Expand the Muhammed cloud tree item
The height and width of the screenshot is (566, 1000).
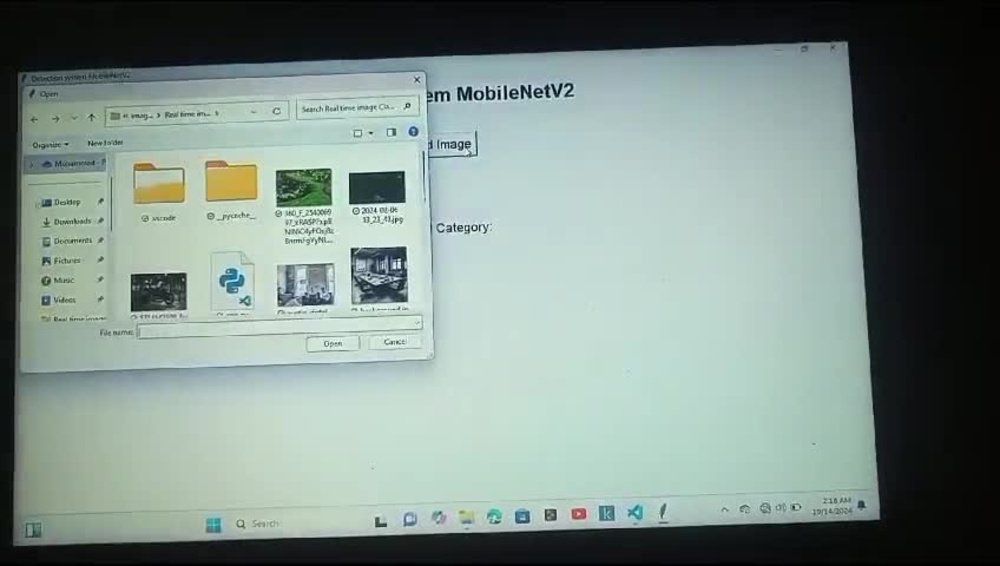pyautogui.click(x=31, y=165)
